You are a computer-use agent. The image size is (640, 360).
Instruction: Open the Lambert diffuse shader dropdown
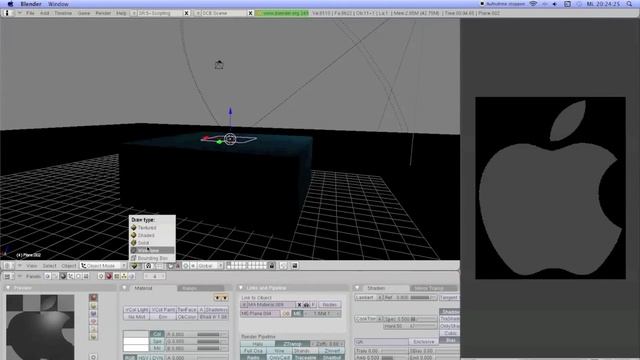click(368, 298)
